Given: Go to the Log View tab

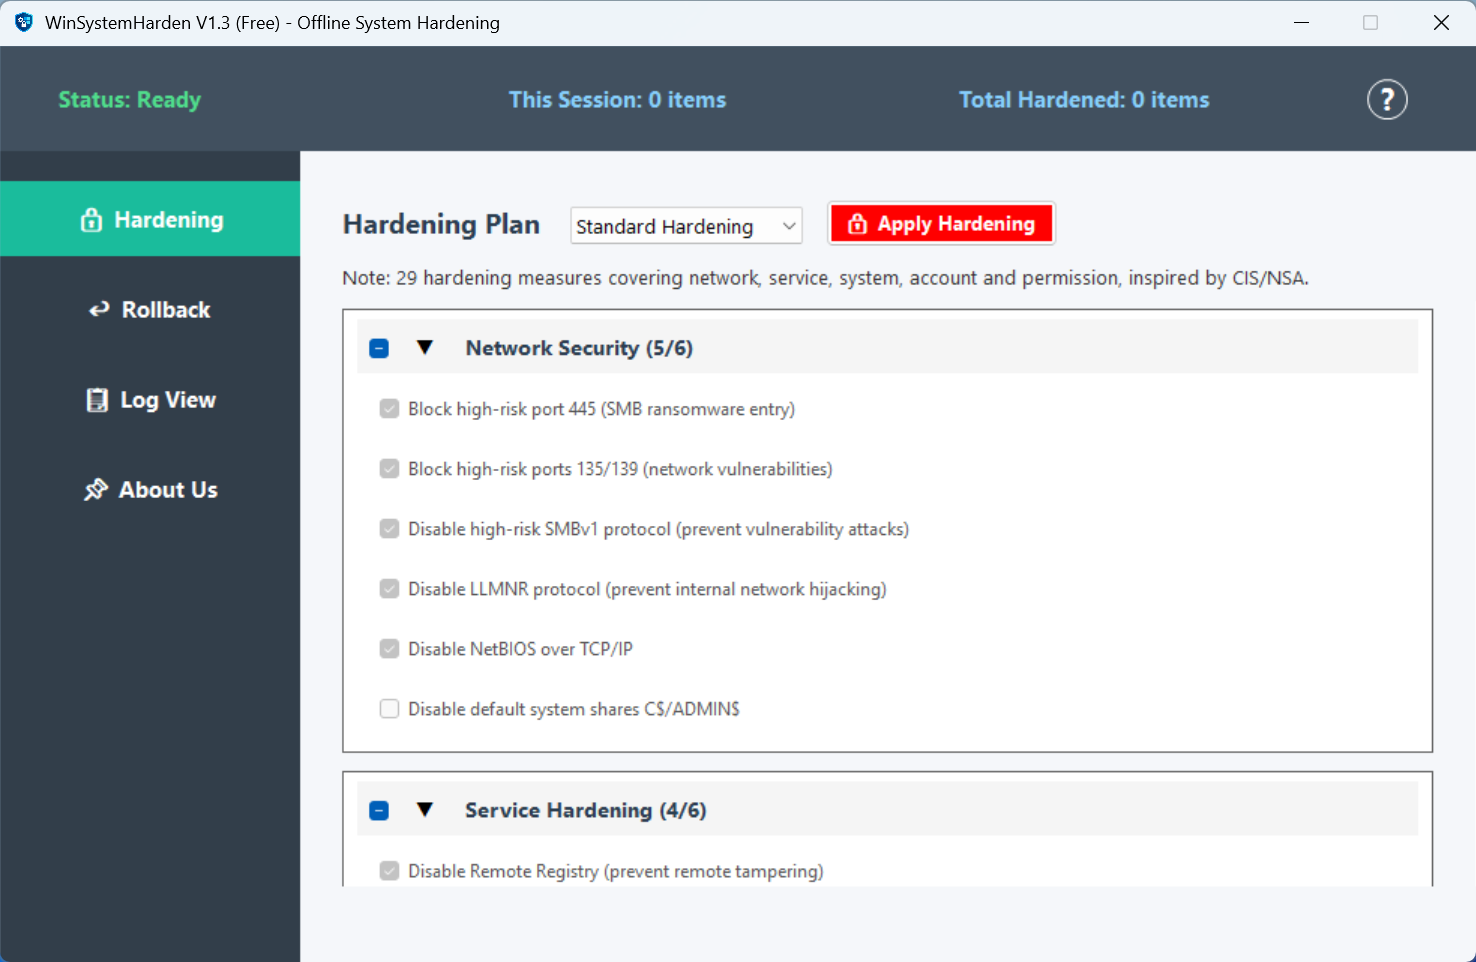Looking at the screenshot, I should (x=150, y=400).
